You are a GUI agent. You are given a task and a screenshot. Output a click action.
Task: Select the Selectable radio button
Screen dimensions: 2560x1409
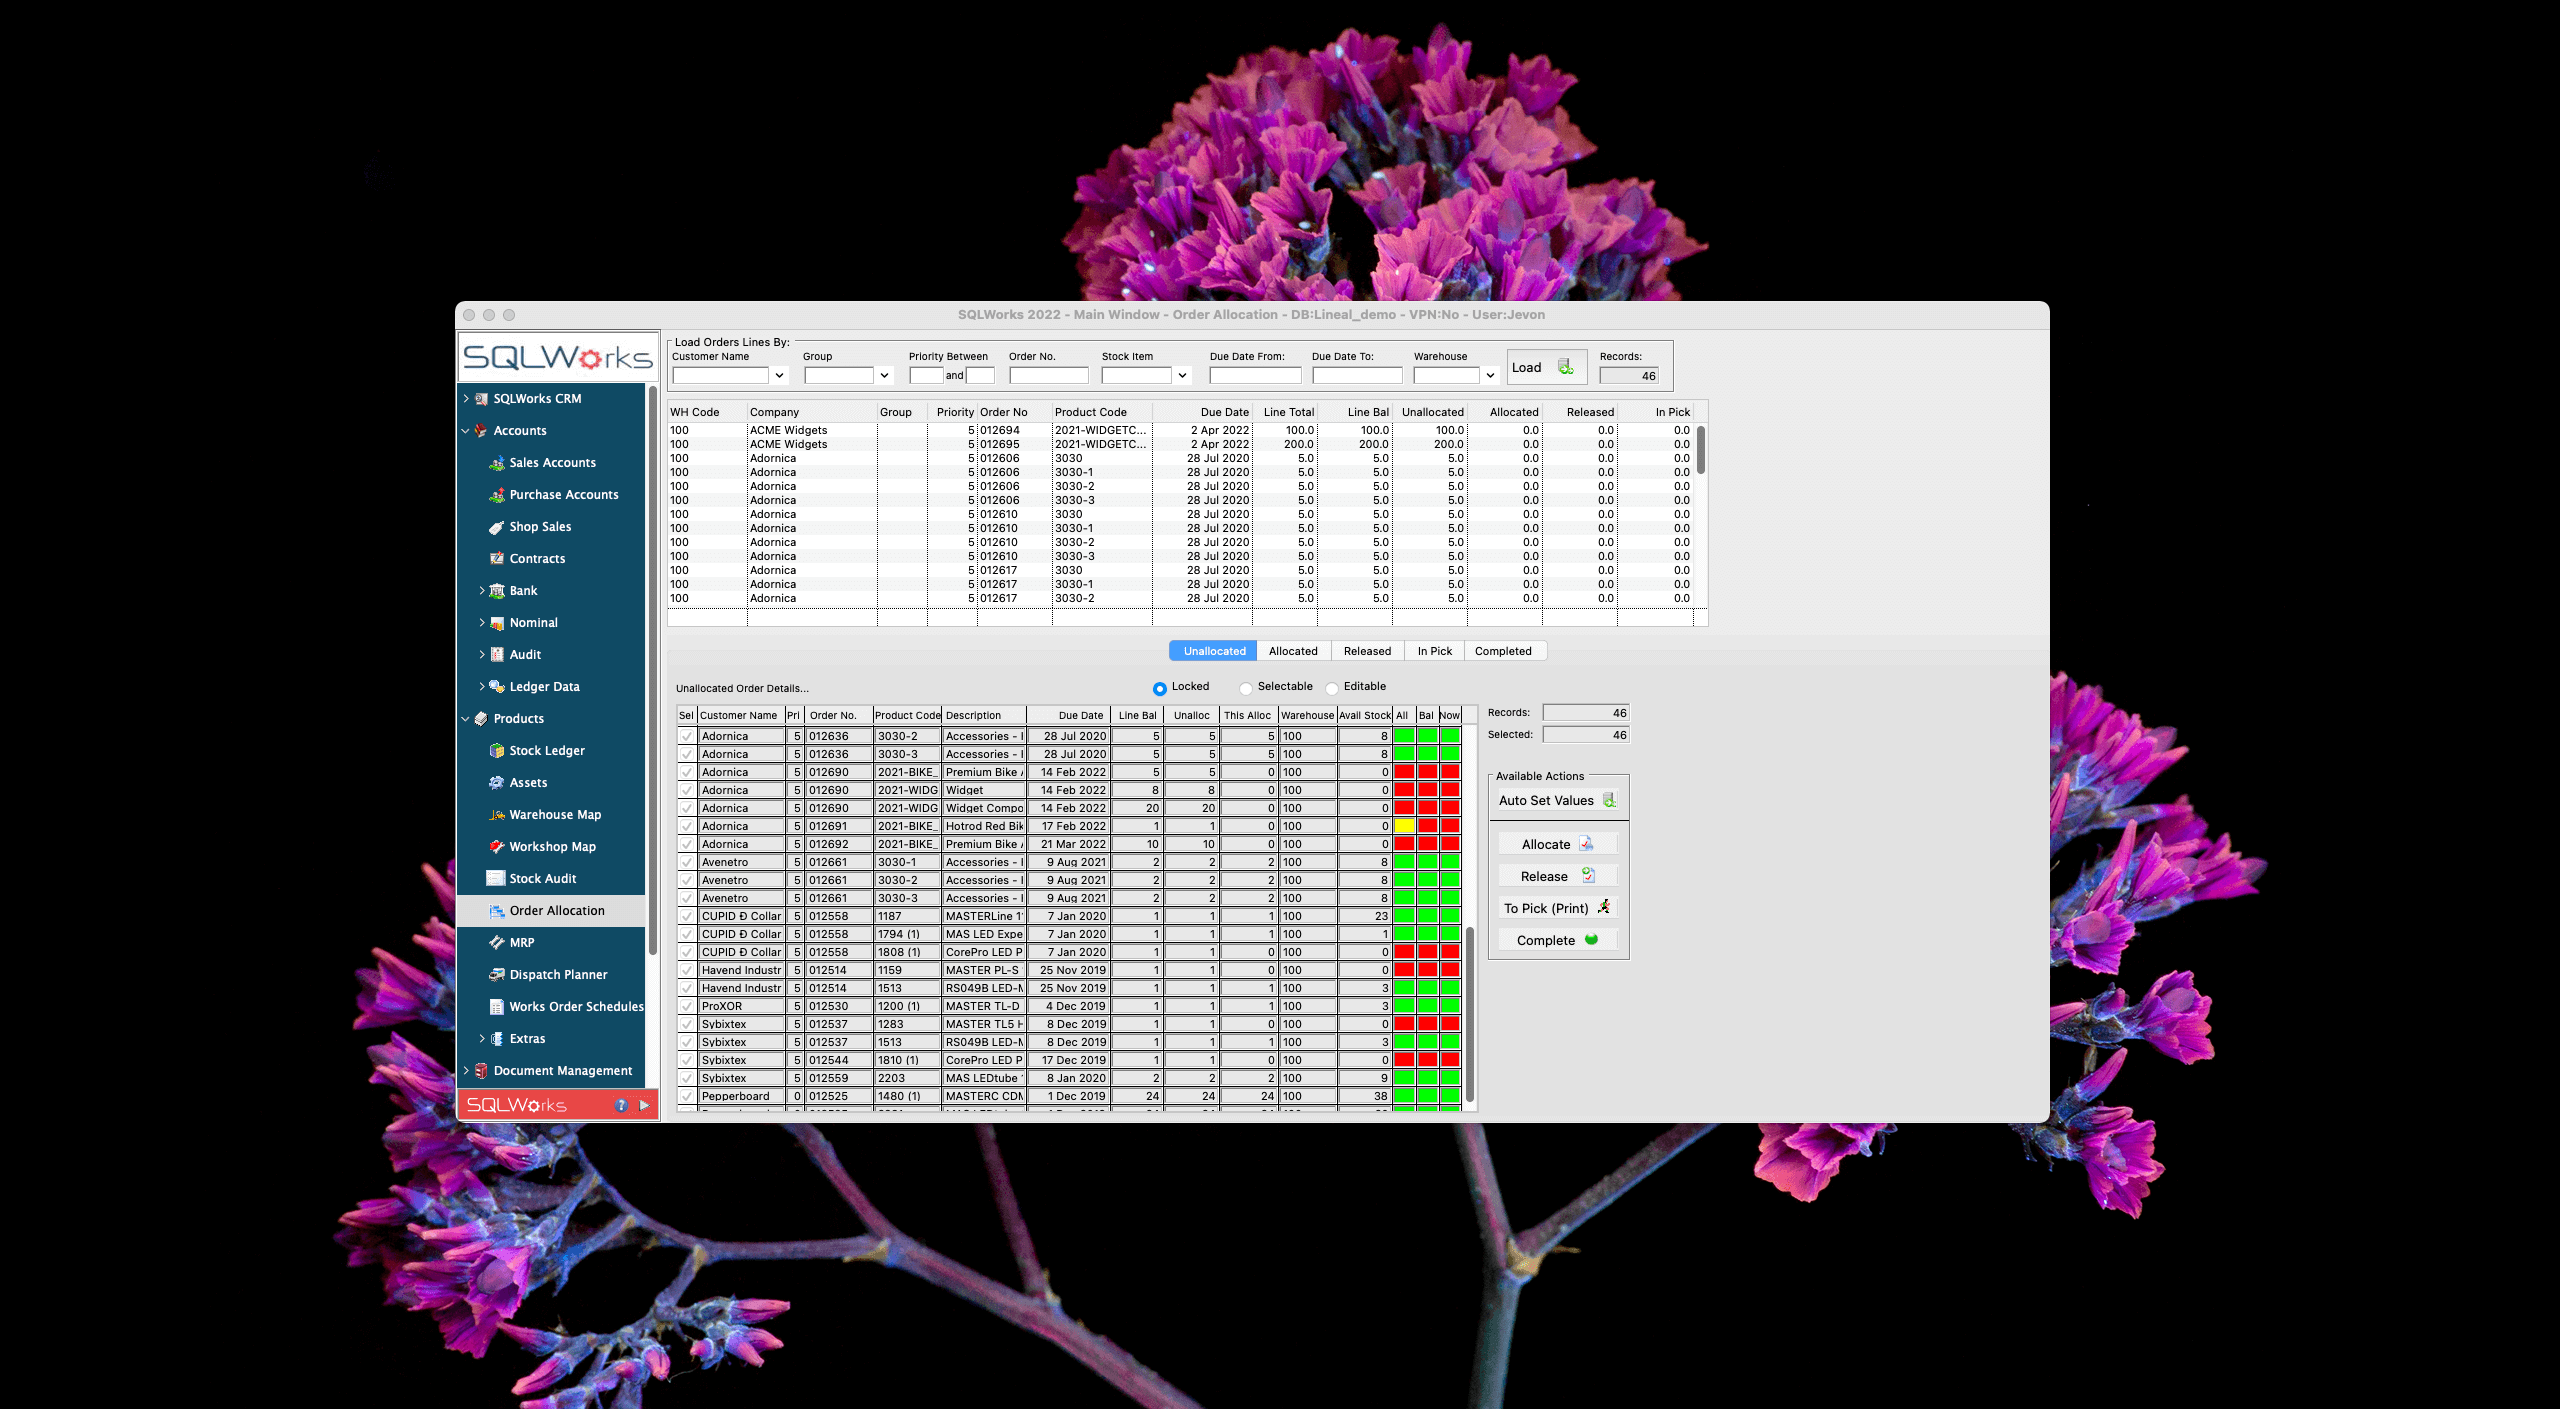click(1245, 688)
